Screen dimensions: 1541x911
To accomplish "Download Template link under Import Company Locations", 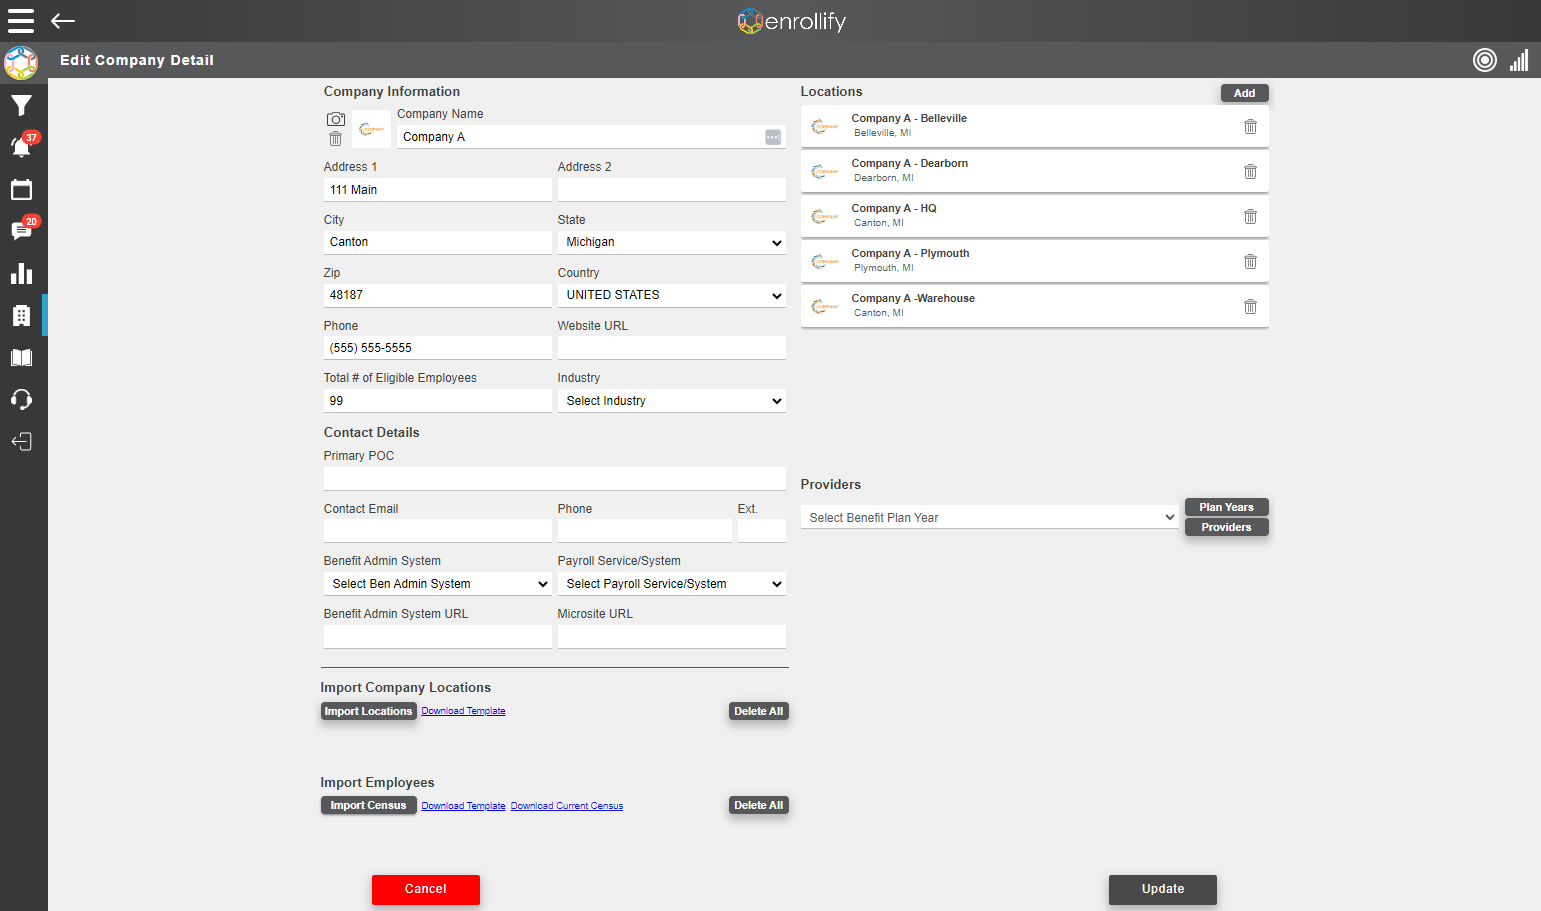I will point(464,711).
